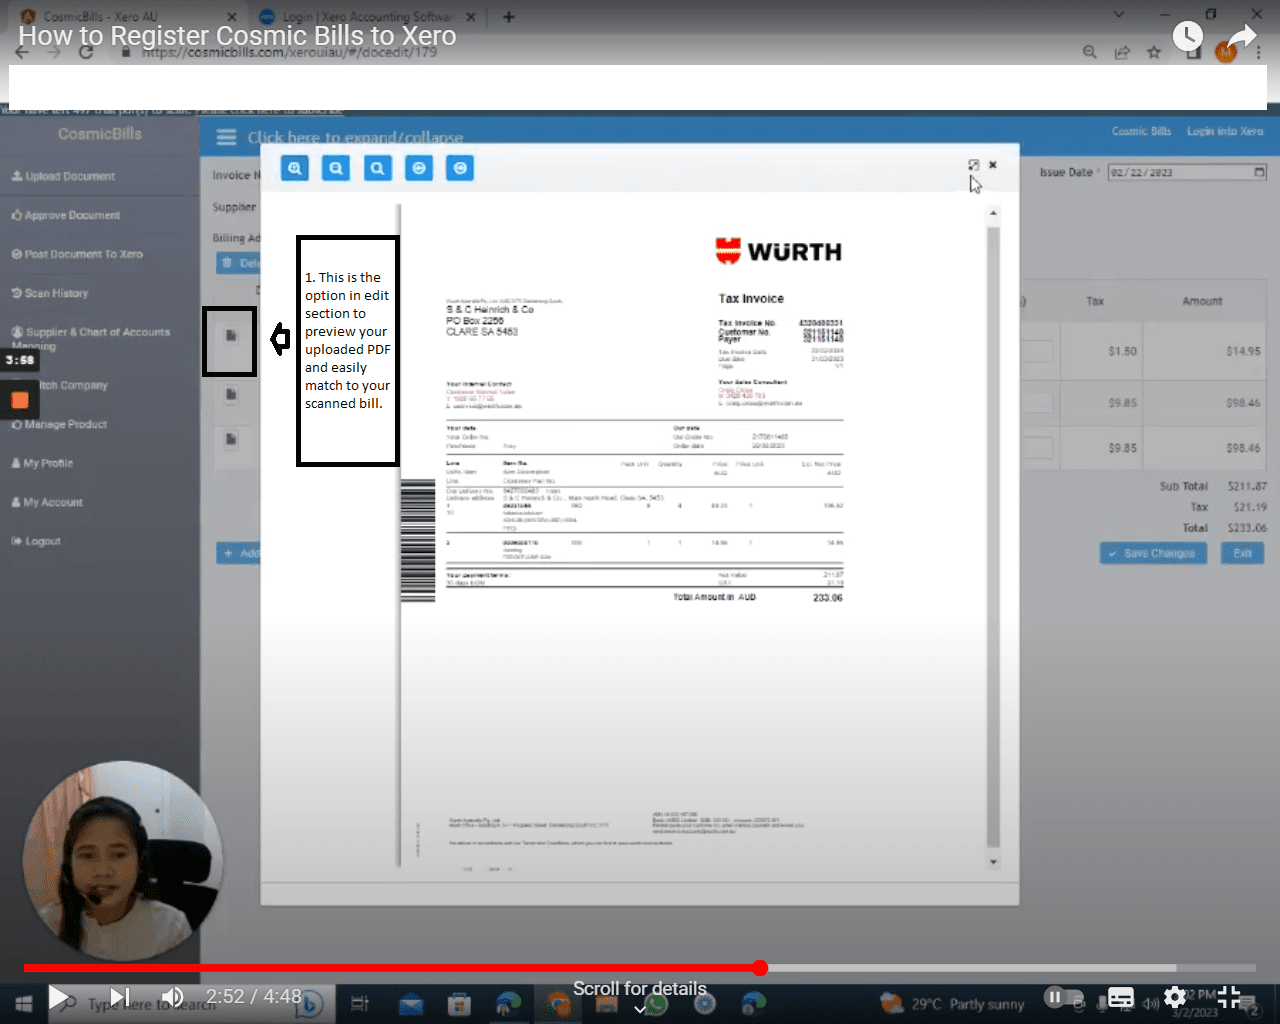Open the Issue Date calendar picker
Screen dimensions: 1280x1024
[1259, 172]
